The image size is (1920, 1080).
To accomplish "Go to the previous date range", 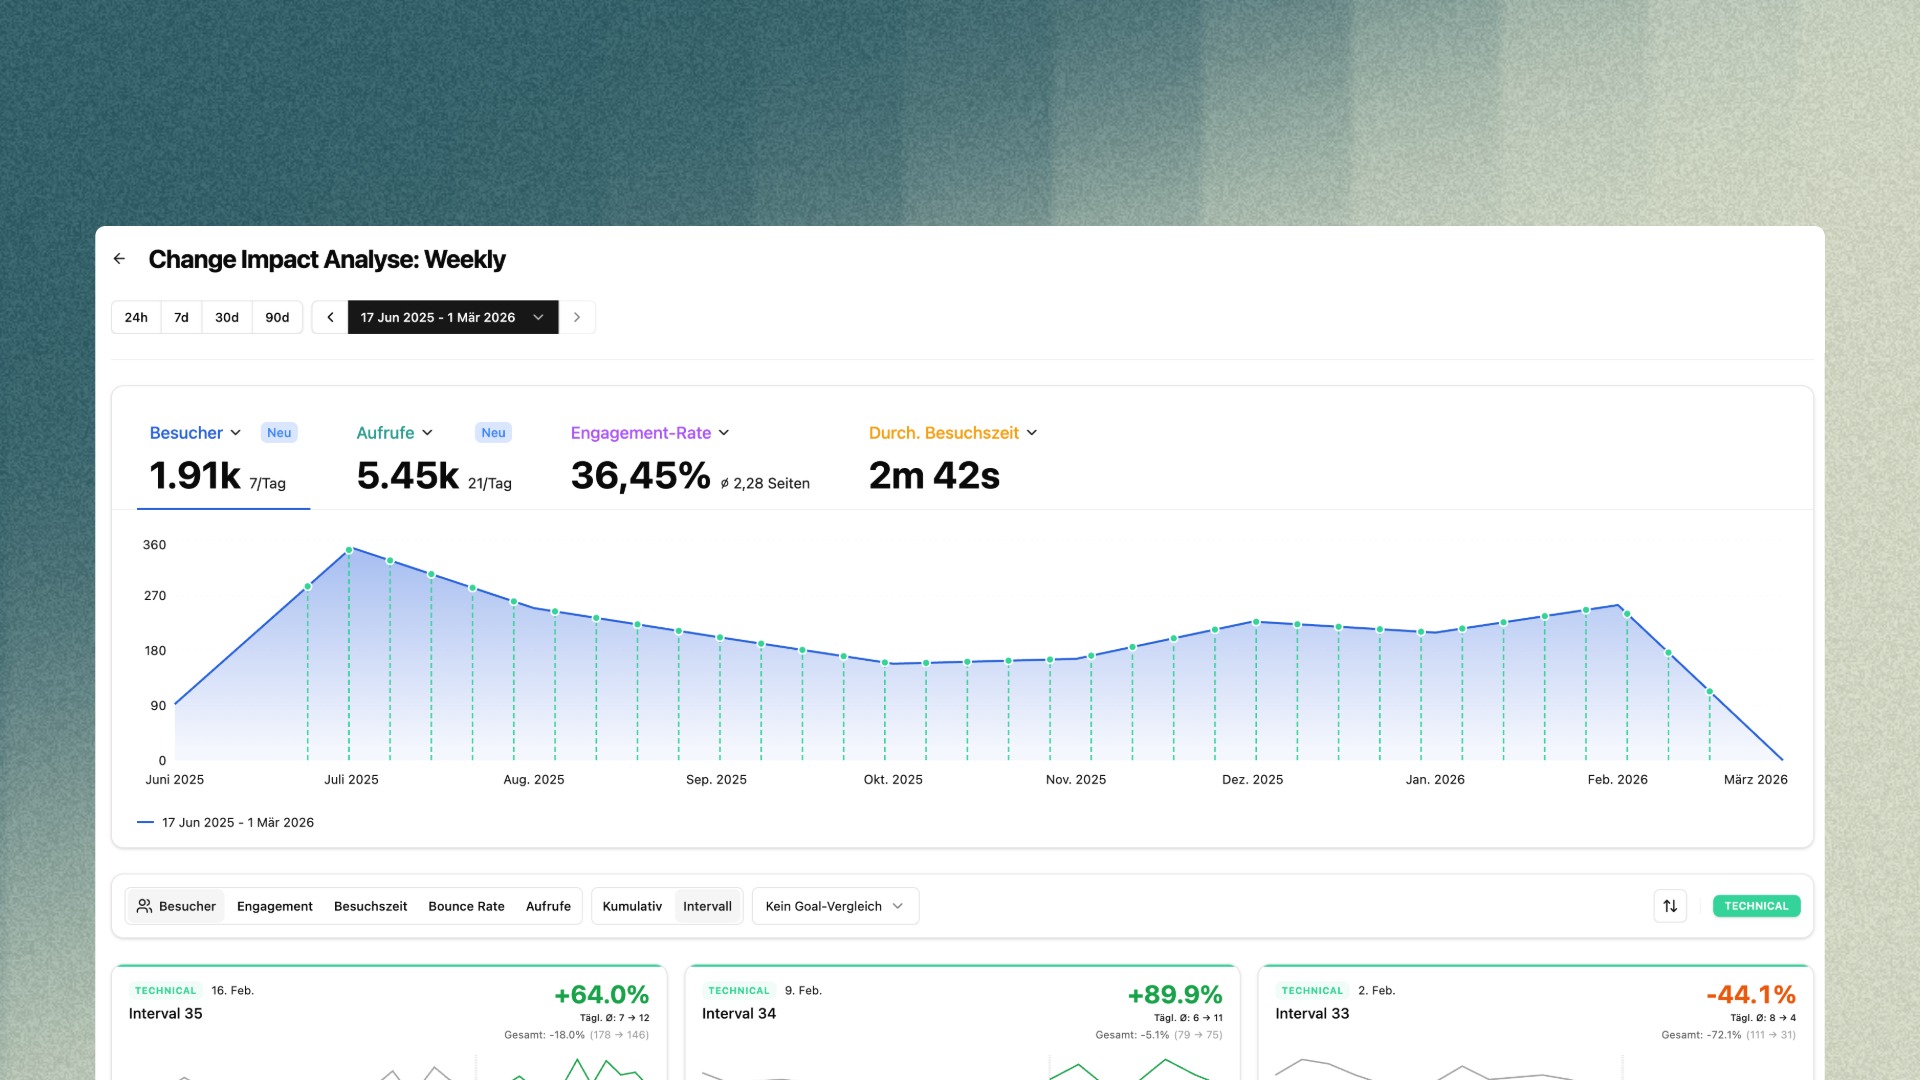I will click(x=330, y=317).
